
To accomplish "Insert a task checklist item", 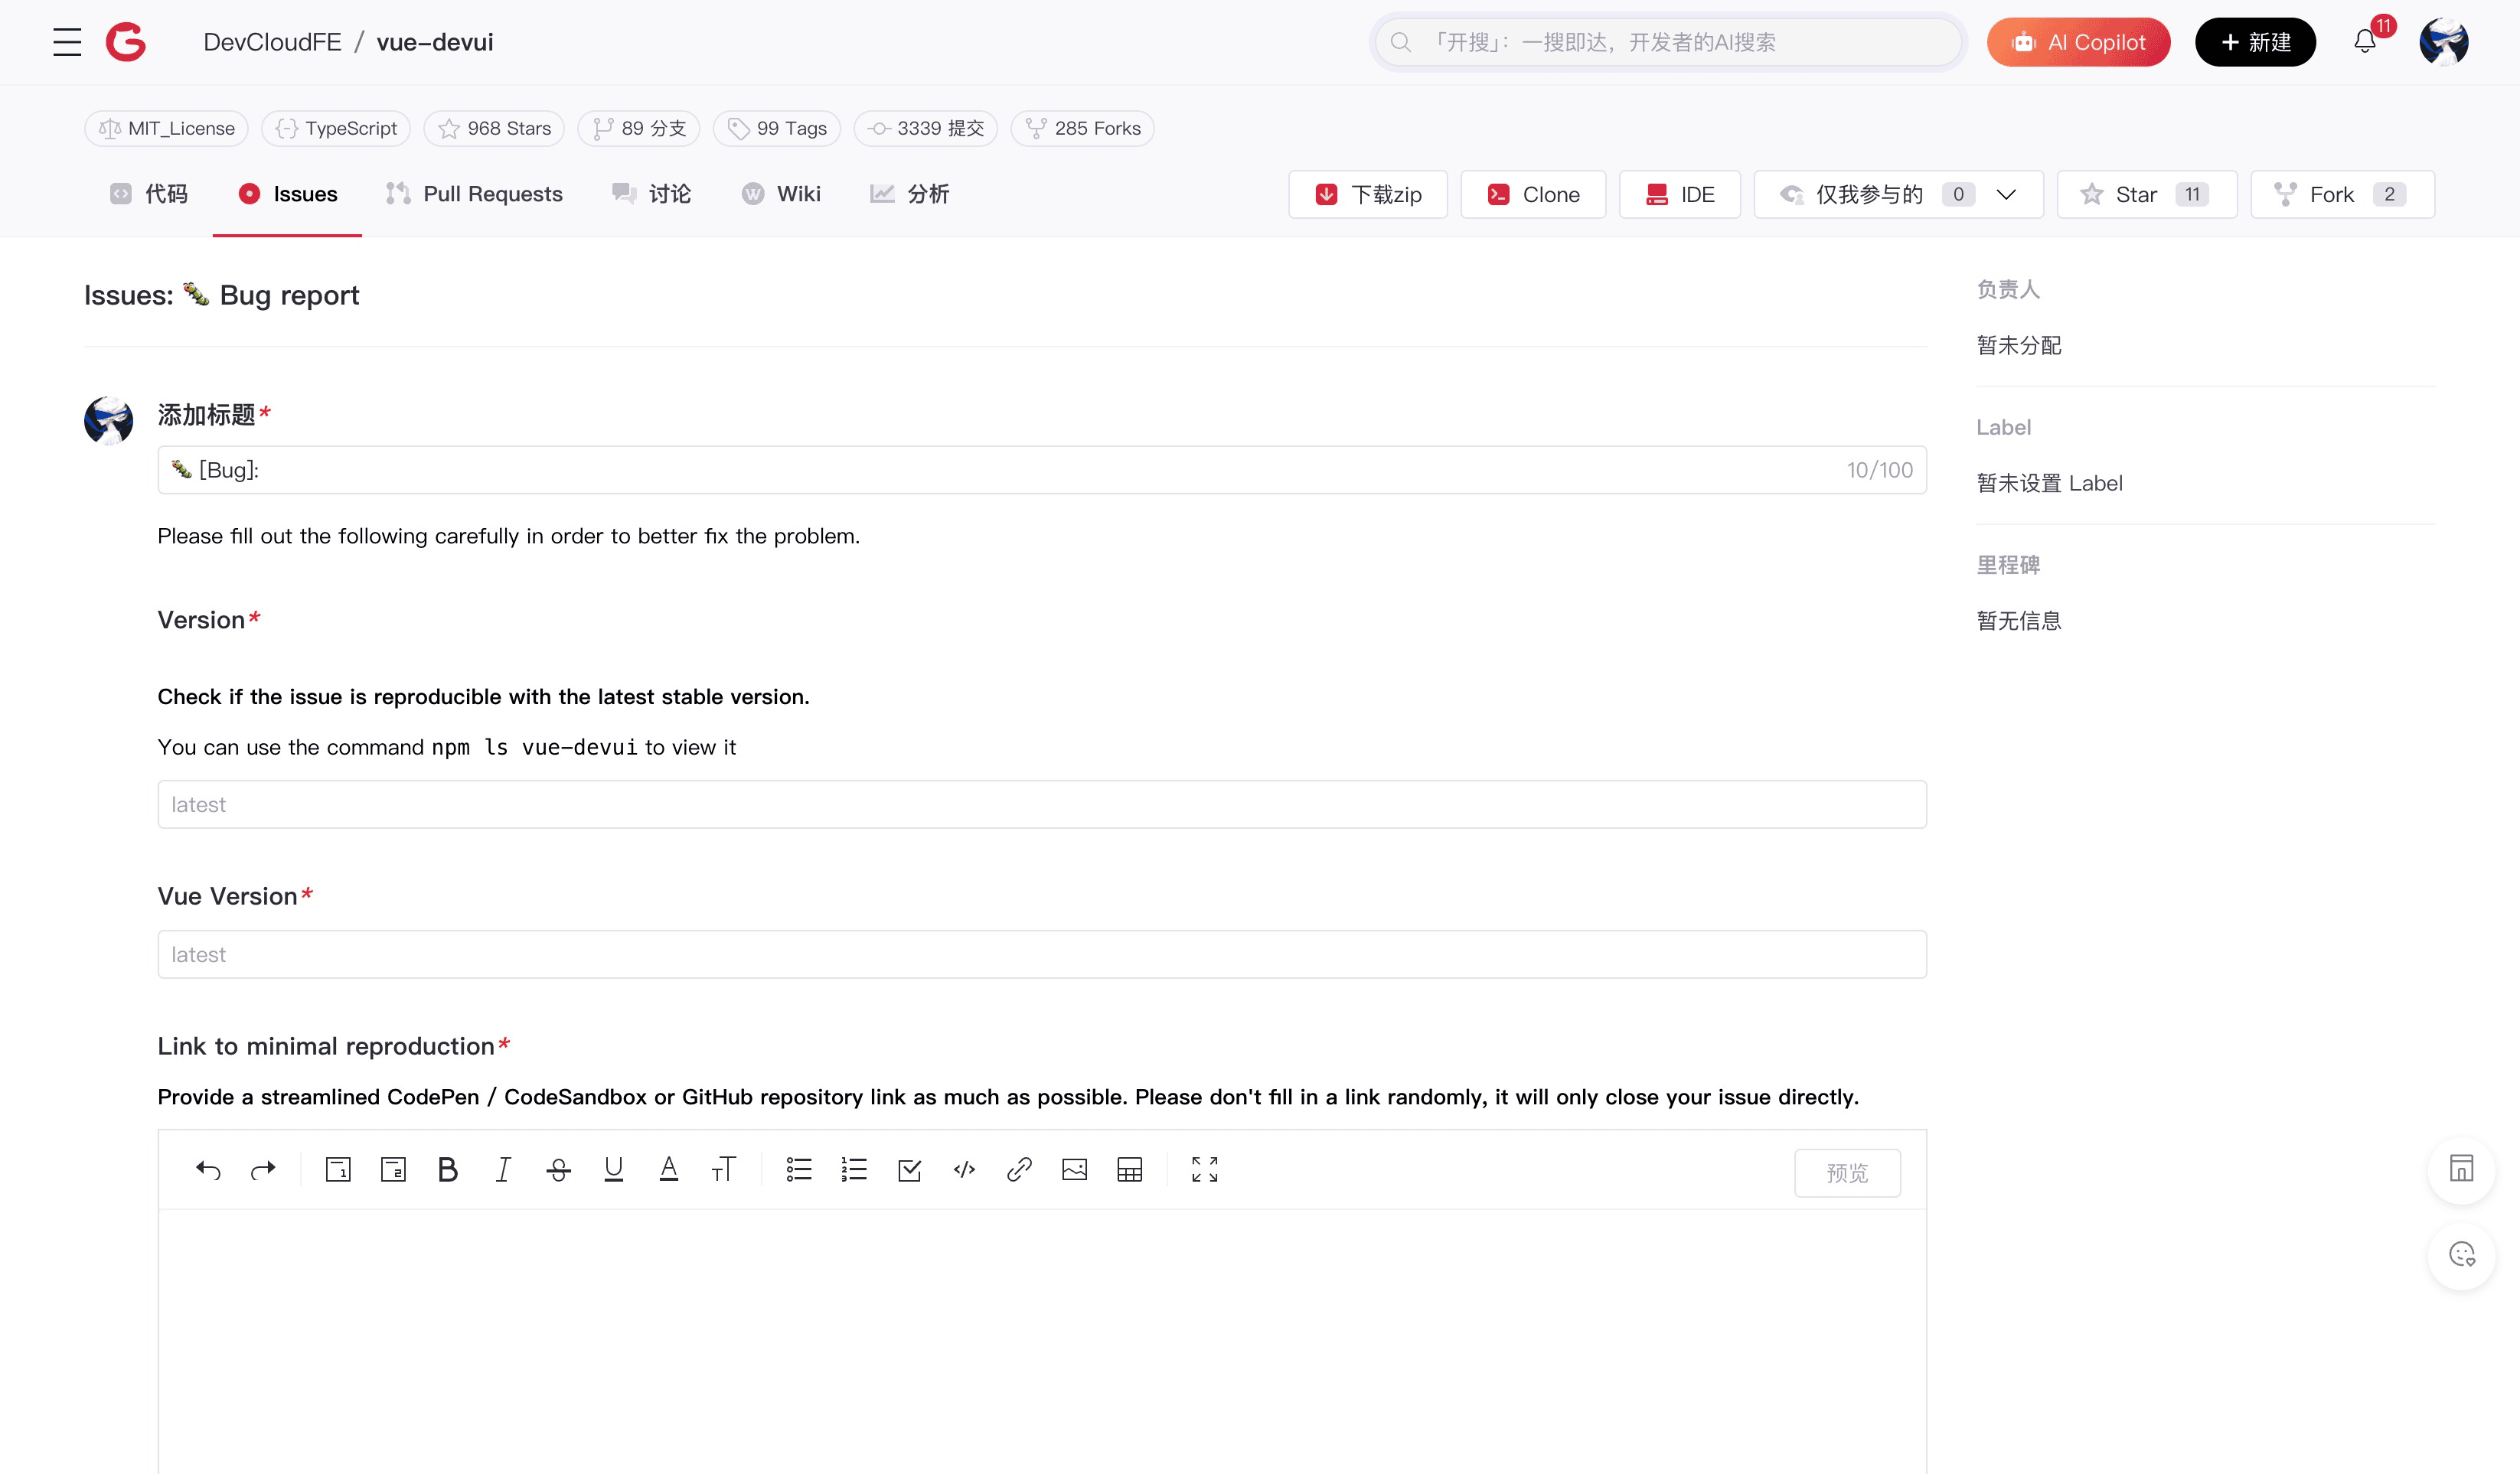I will (x=909, y=1169).
